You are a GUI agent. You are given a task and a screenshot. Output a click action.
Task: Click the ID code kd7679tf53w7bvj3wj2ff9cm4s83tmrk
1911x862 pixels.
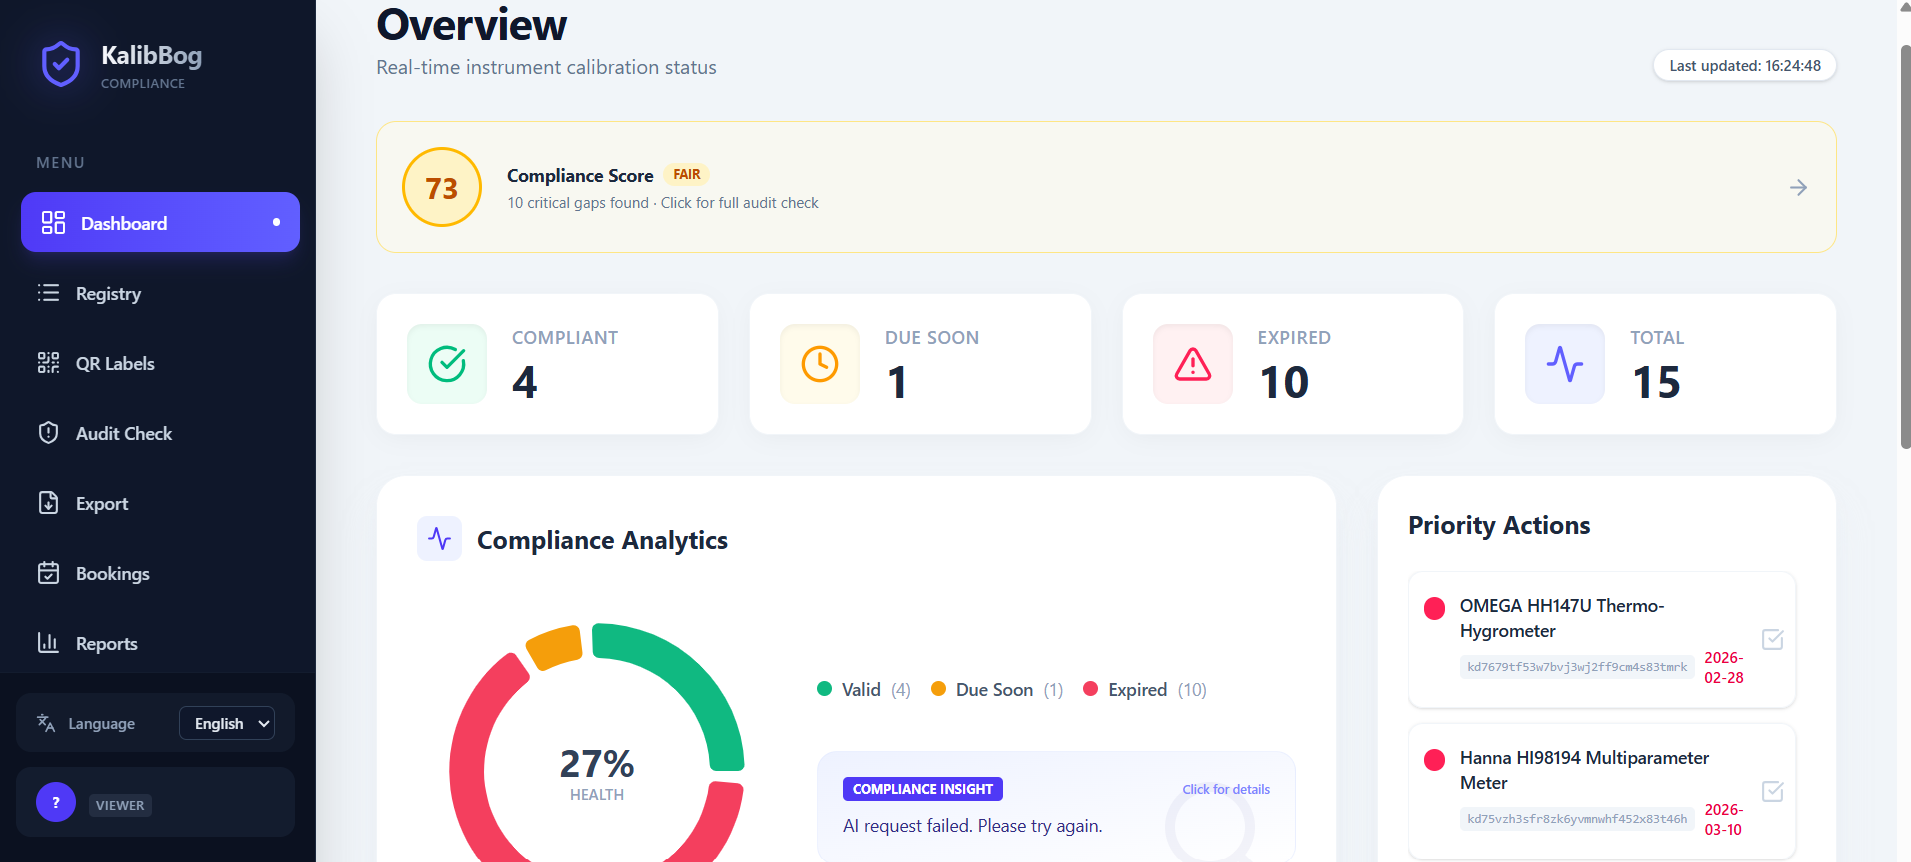click(x=1577, y=667)
